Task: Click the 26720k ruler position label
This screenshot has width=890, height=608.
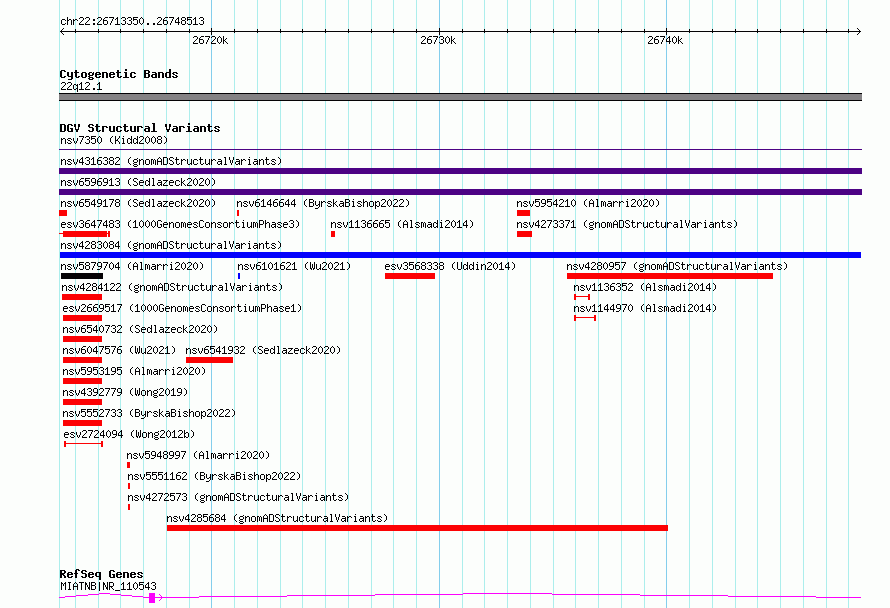Action: click(210, 40)
